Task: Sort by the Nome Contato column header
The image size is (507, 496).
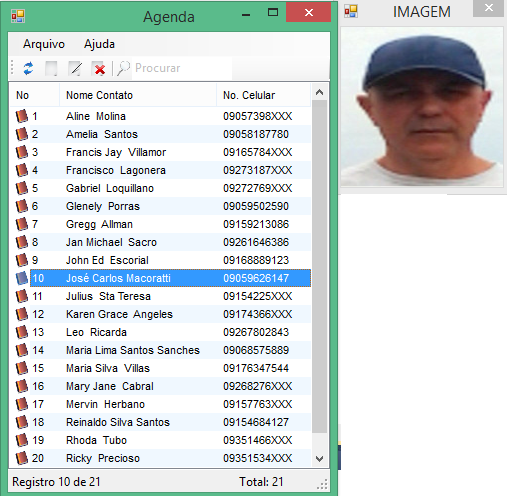Action: 138,95
